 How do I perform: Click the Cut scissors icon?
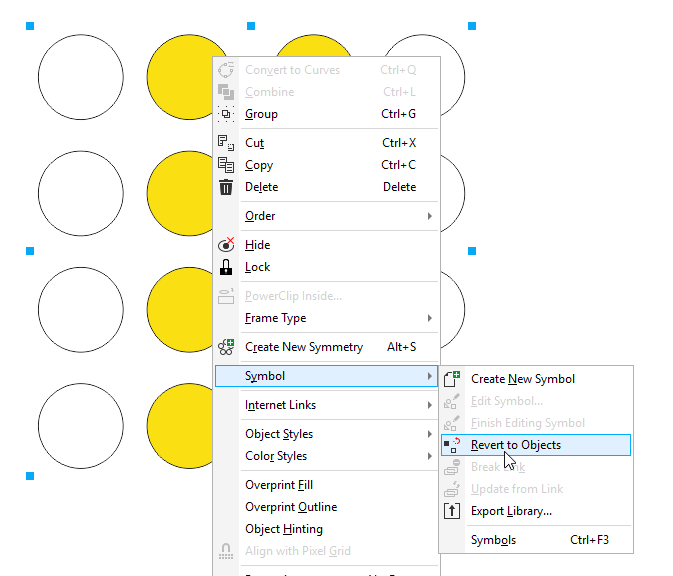click(x=226, y=143)
